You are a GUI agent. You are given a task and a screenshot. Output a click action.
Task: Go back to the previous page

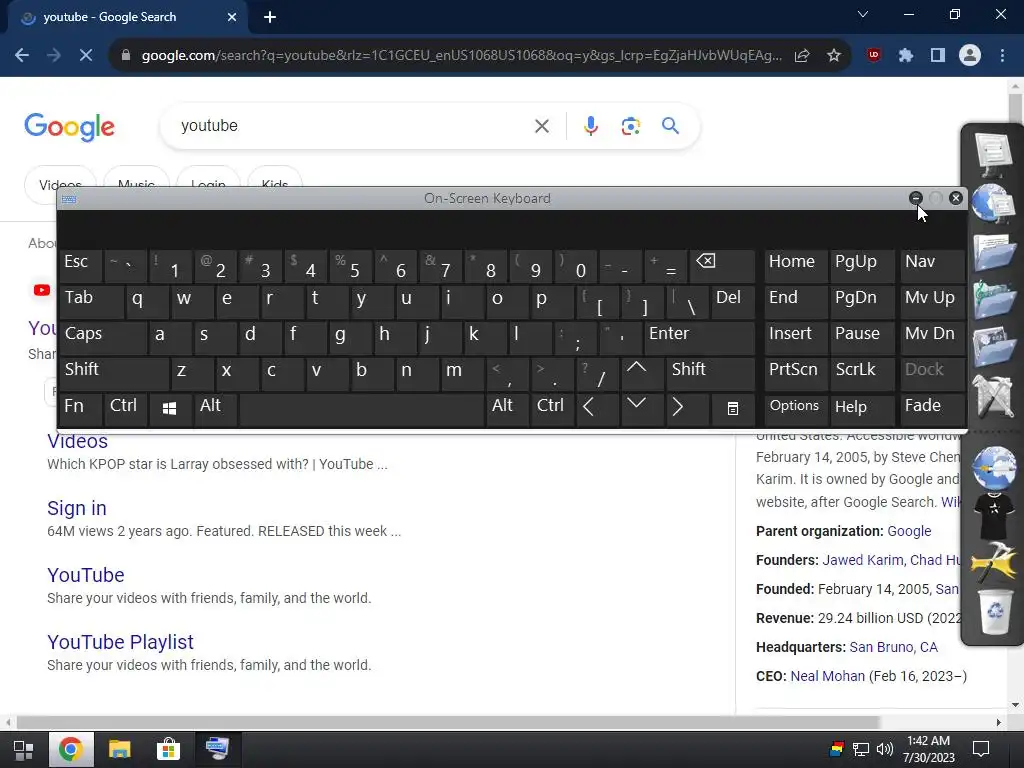pos(22,56)
